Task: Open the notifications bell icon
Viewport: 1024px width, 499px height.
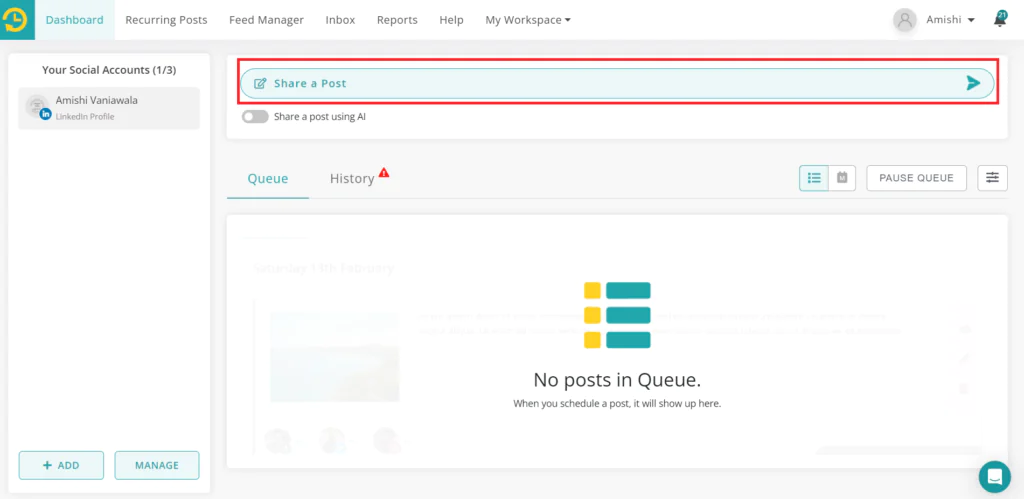Action: click(x=1000, y=20)
